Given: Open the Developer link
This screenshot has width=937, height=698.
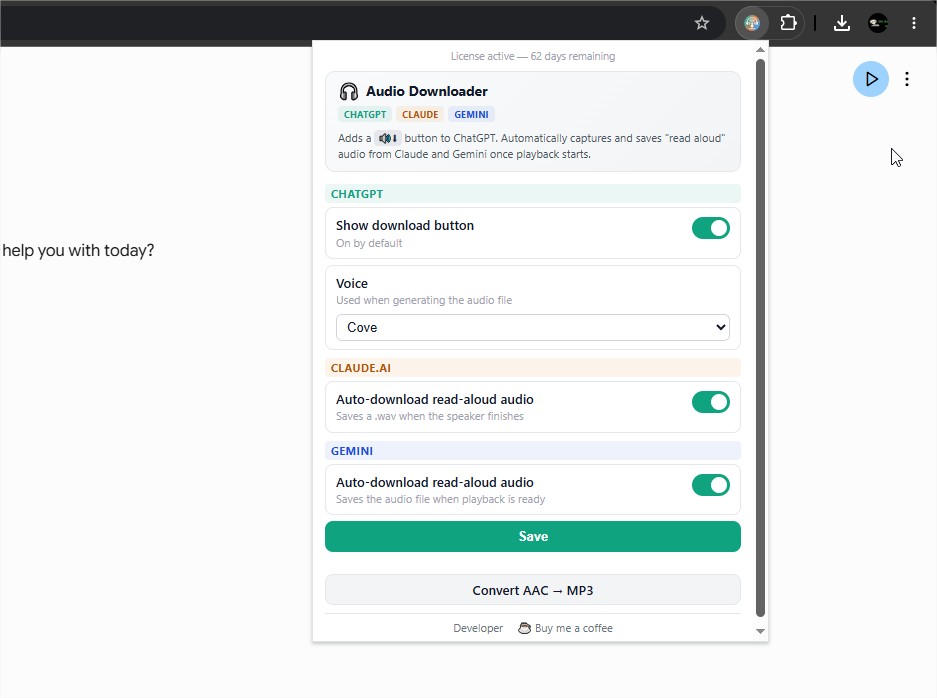Looking at the screenshot, I should (478, 628).
